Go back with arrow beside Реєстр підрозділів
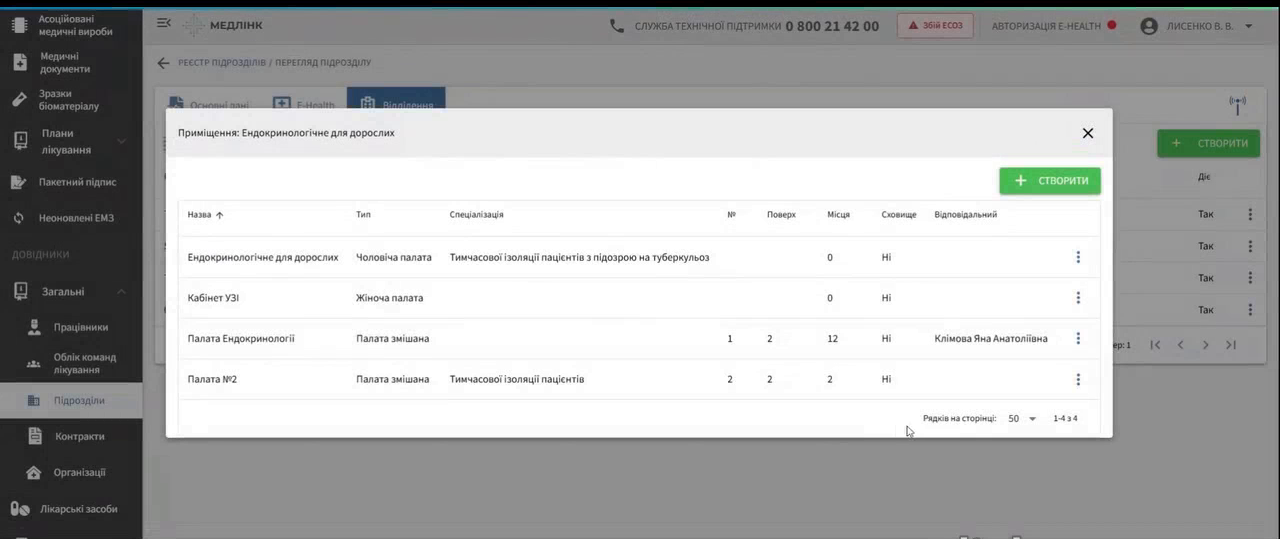Viewport: 1280px width, 539px height. (x=164, y=63)
